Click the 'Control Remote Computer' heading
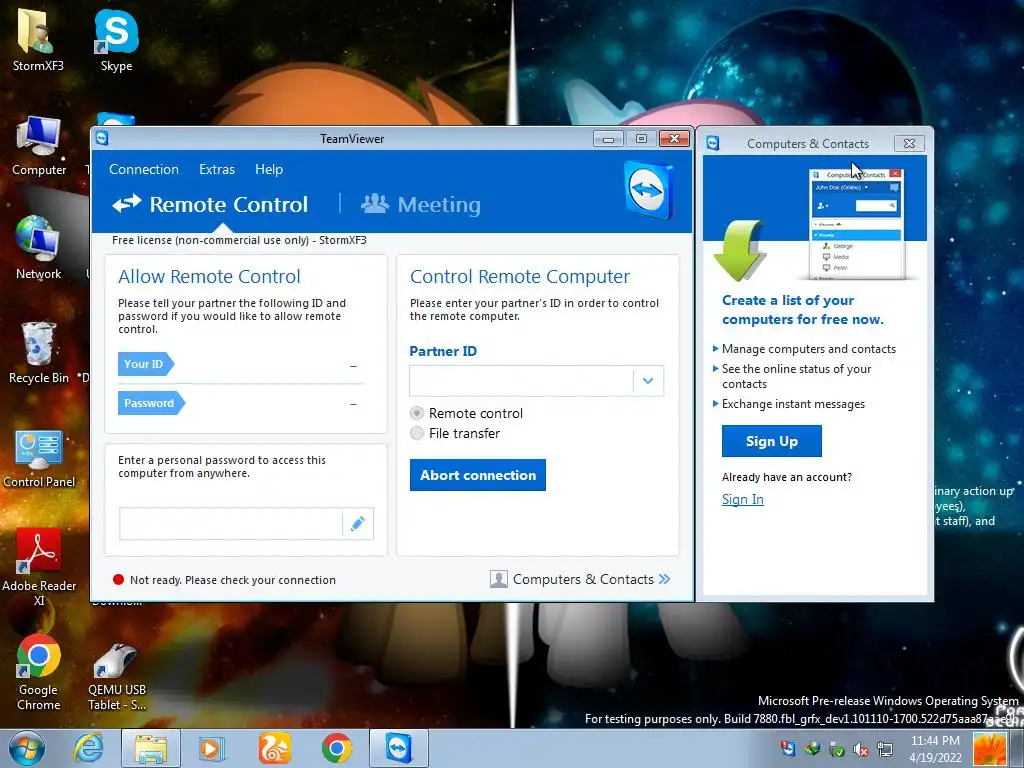Image resolution: width=1024 pixels, height=768 pixels. [x=520, y=276]
